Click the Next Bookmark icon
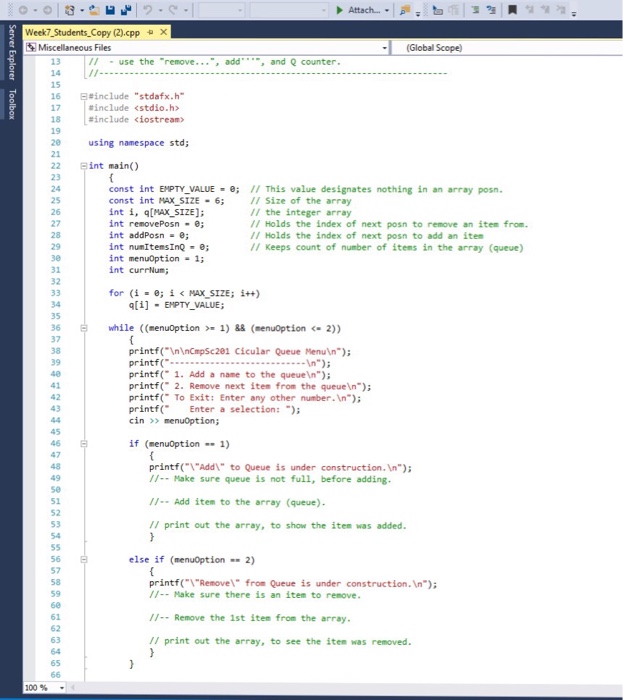The image size is (623, 700). pyautogui.click(x=545, y=10)
